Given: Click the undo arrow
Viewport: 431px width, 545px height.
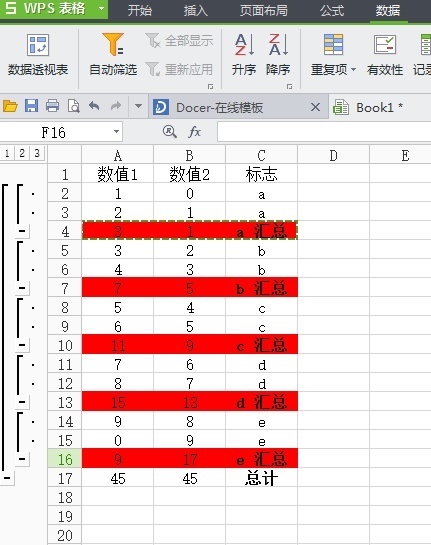Looking at the screenshot, I should 94,106.
